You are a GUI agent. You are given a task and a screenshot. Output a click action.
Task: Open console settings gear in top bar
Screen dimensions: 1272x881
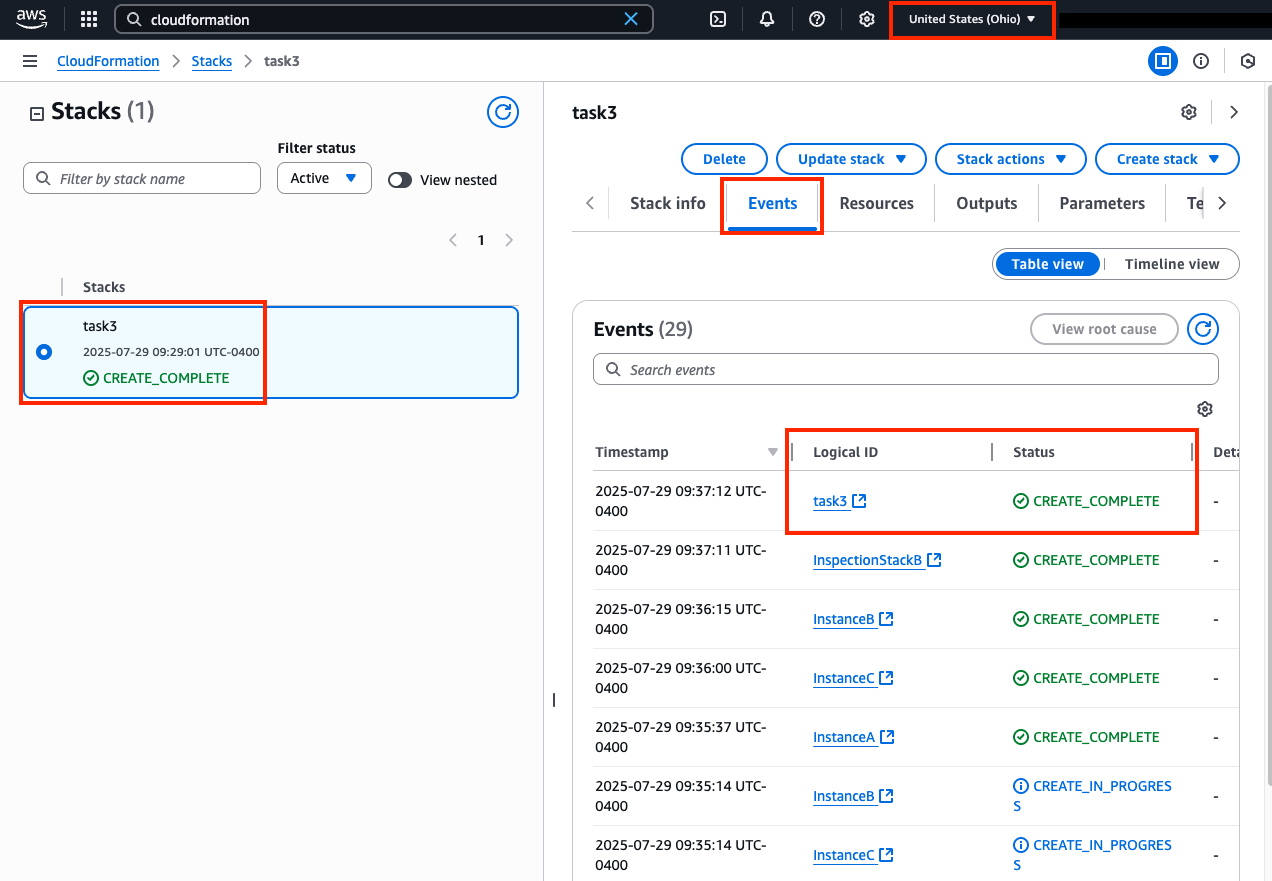click(x=867, y=19)
